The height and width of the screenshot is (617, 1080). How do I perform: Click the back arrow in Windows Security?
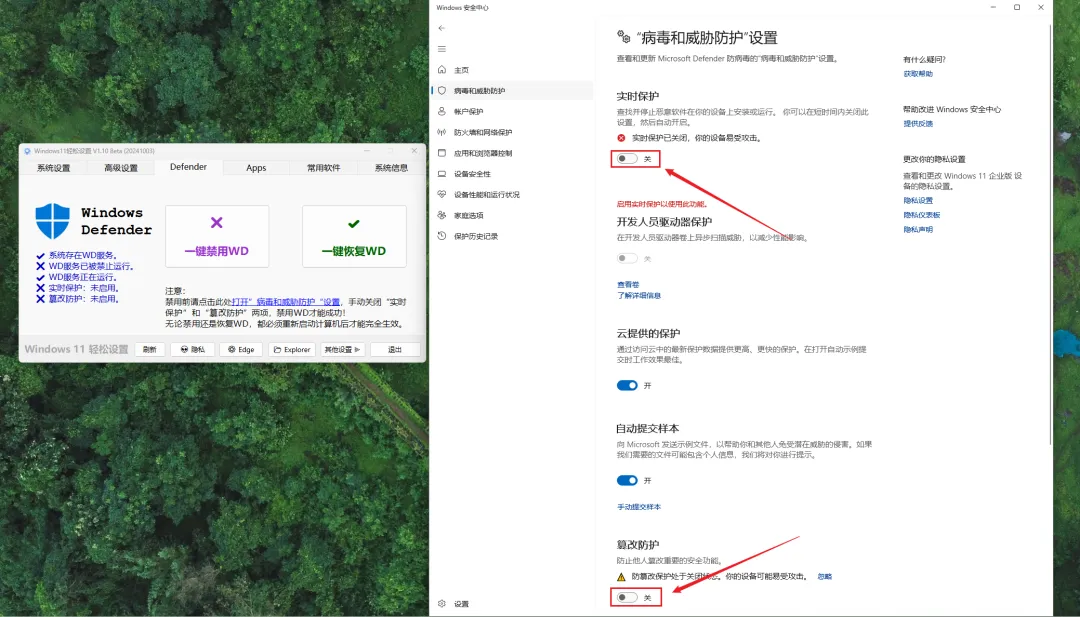[441, 28]
